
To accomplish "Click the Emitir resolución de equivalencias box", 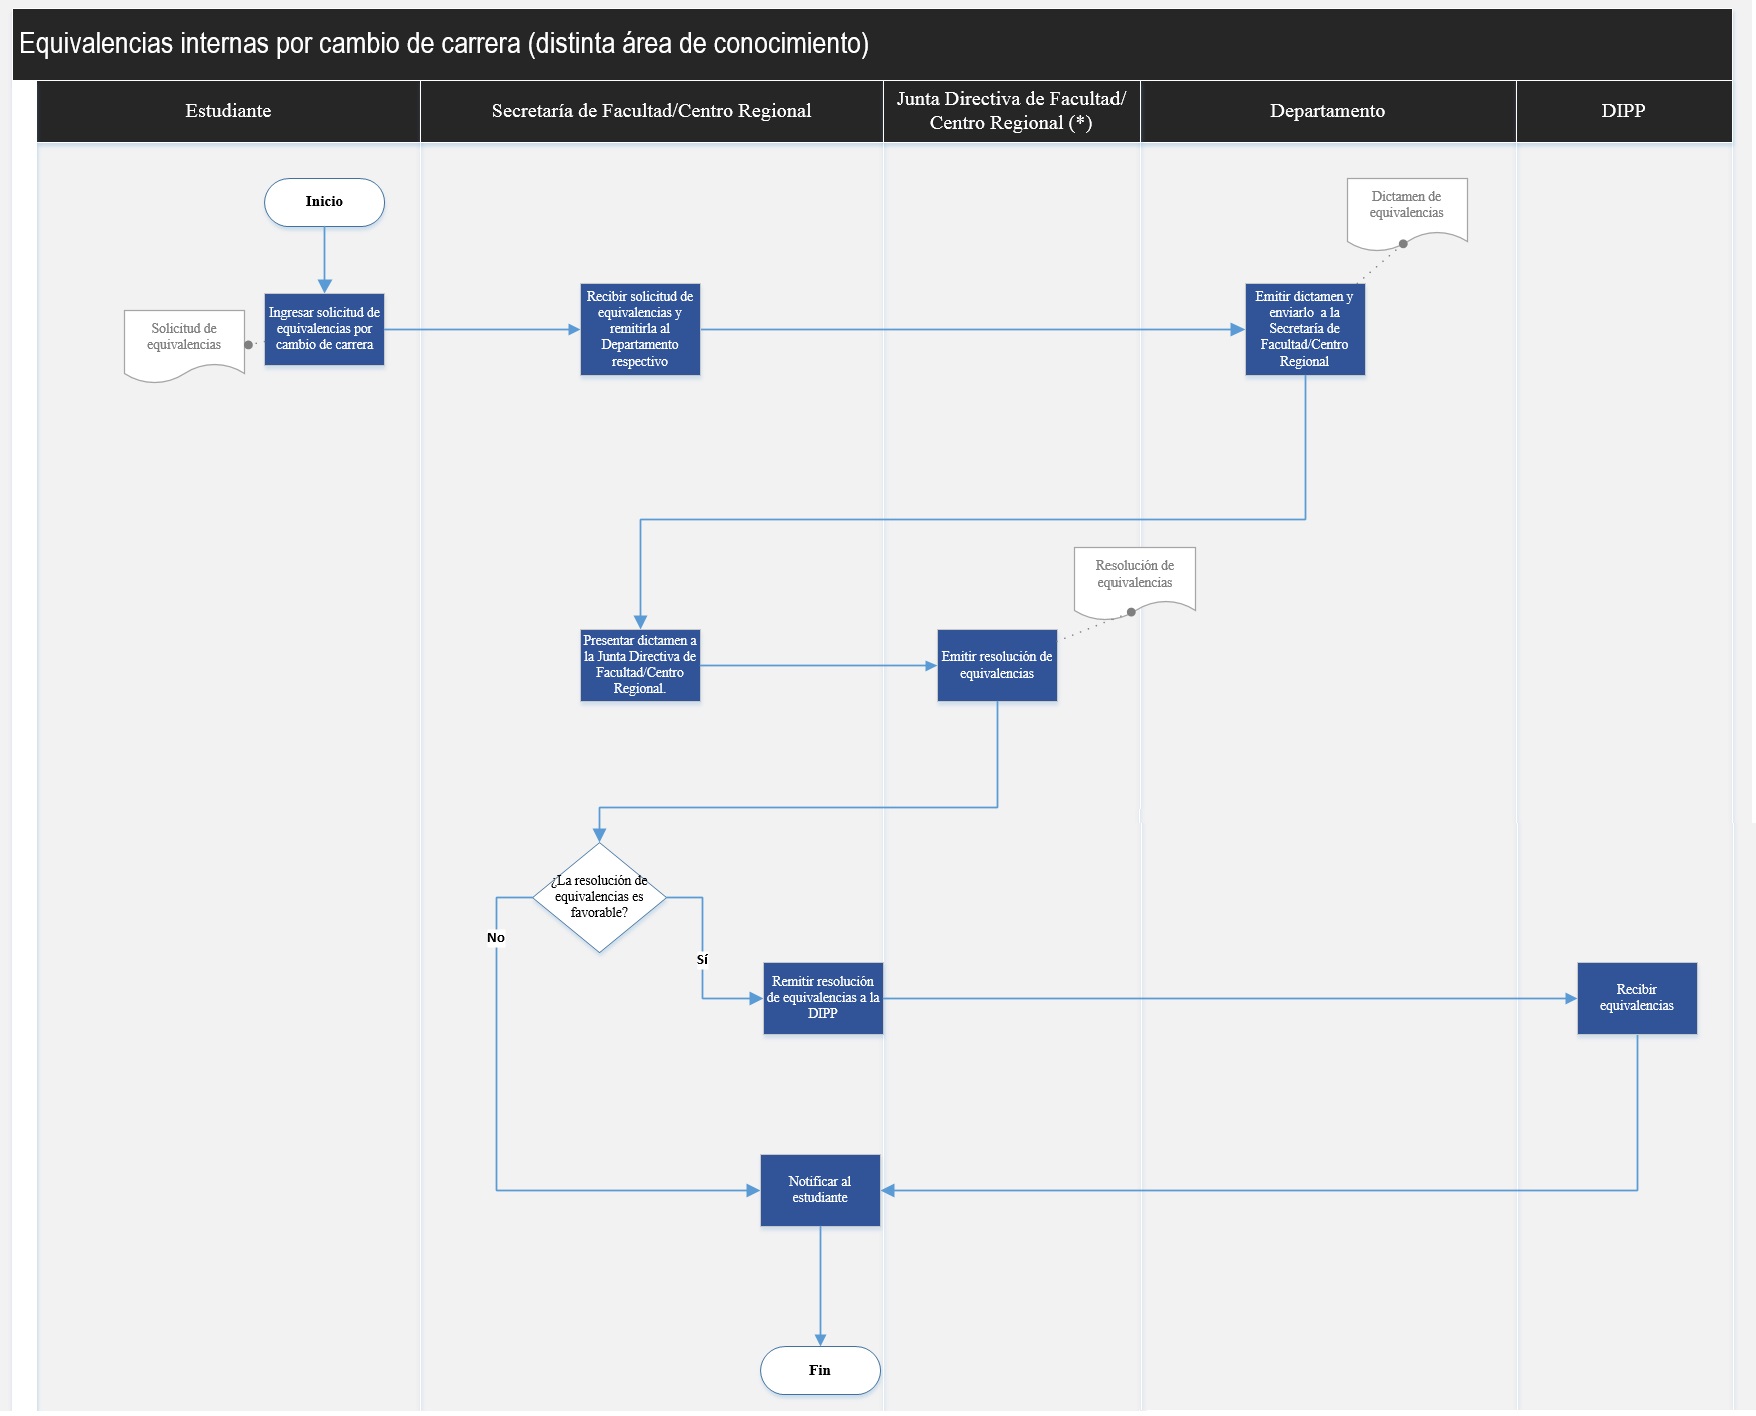I will tap(997, 665).
